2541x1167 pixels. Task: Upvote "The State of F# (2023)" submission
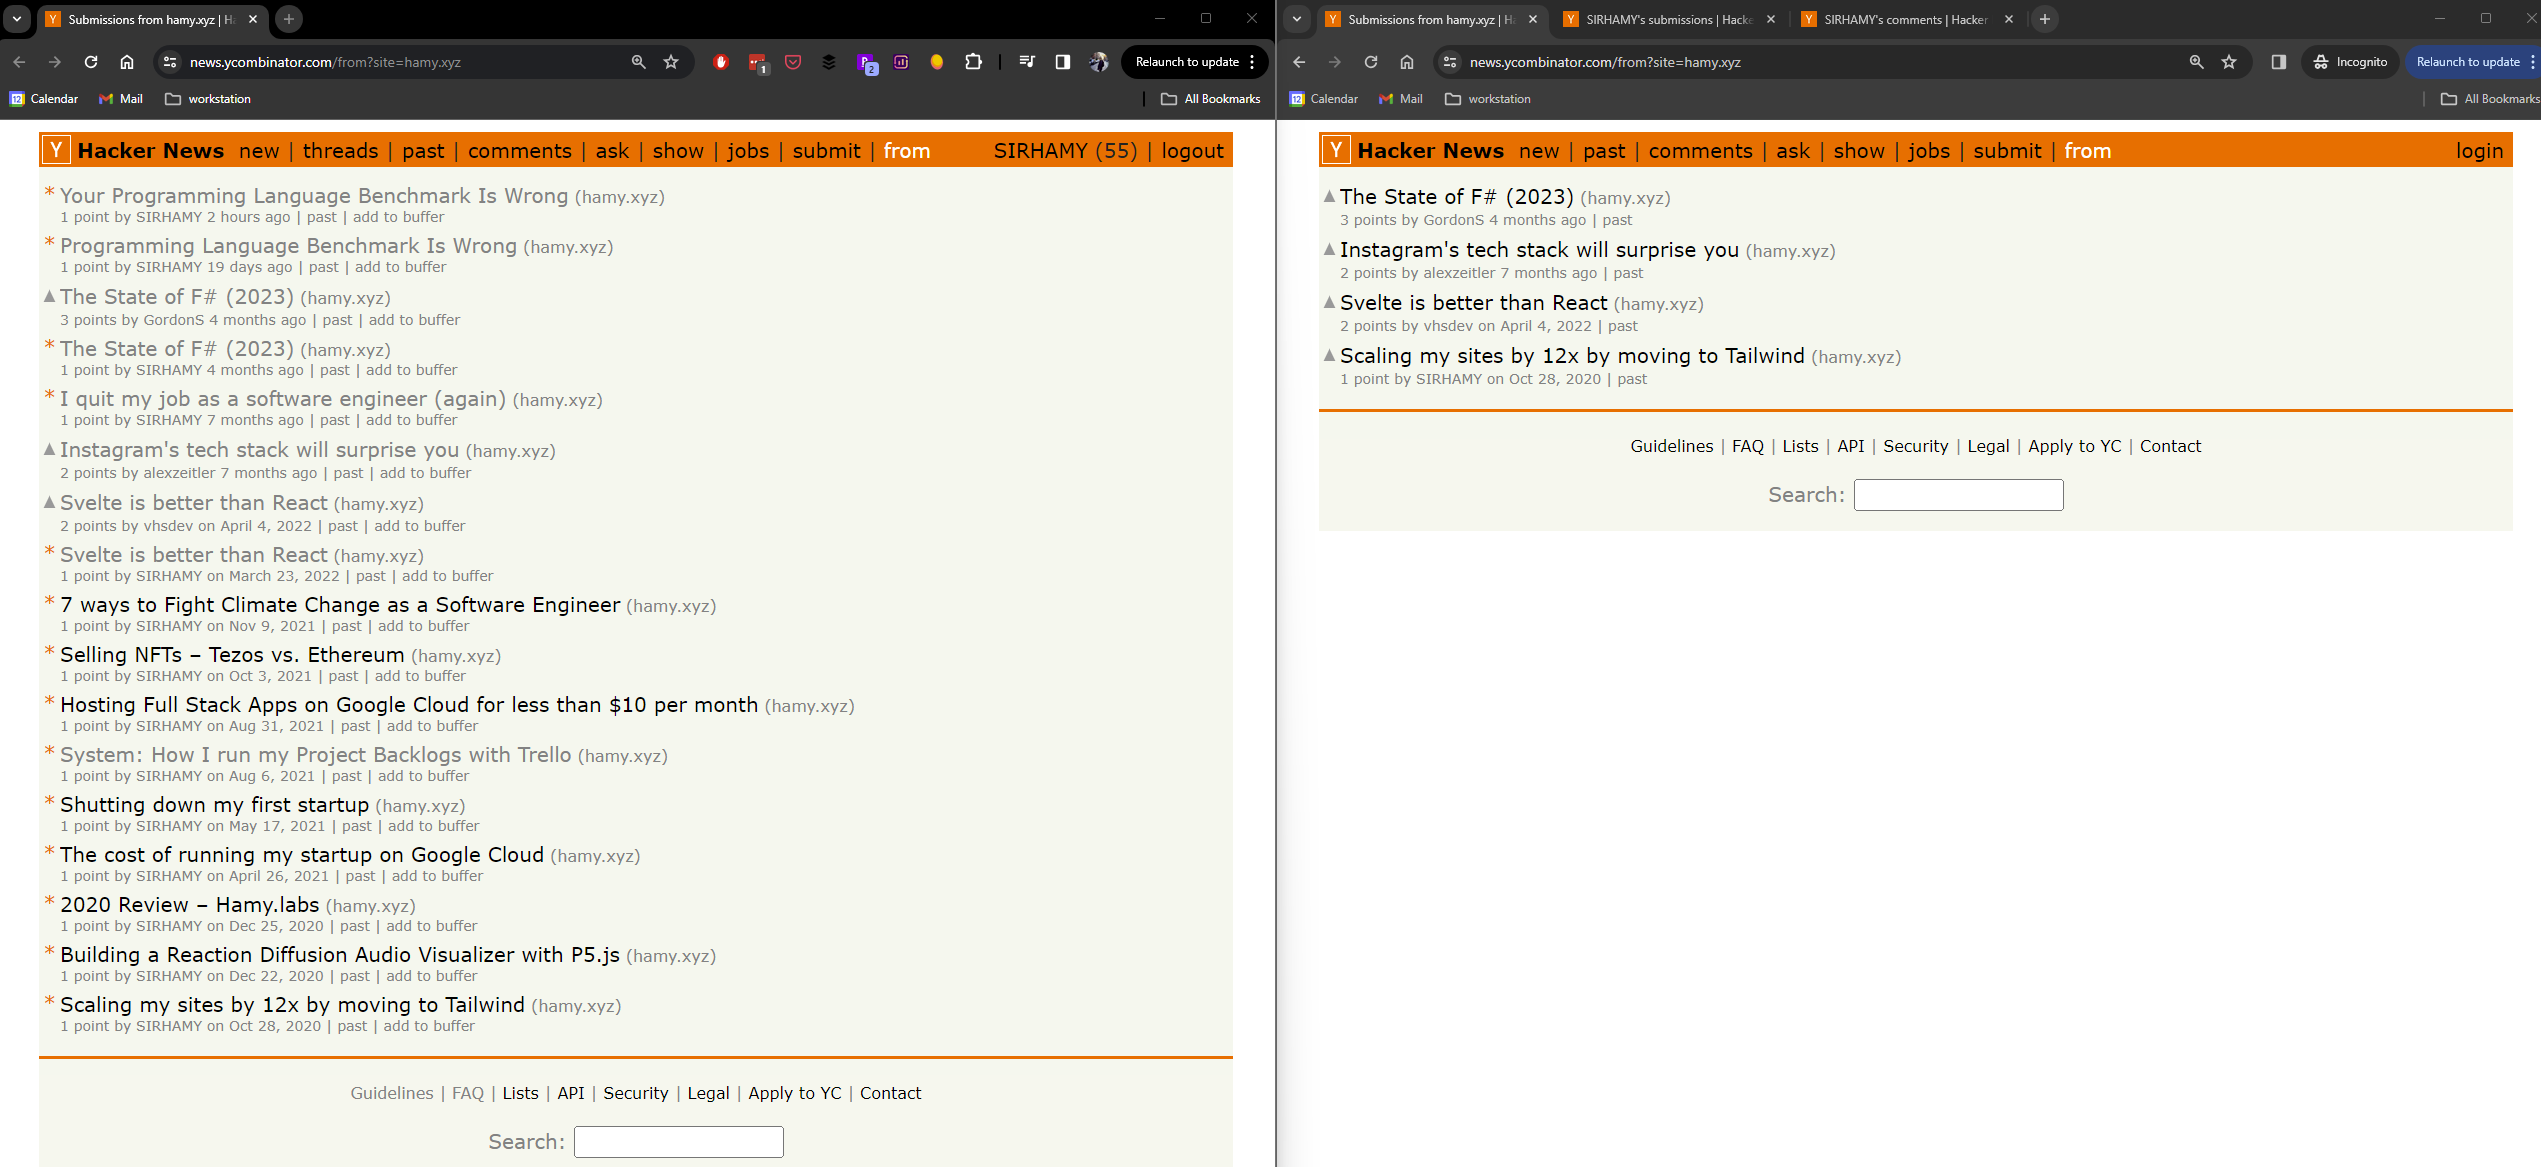pos(49,297)
